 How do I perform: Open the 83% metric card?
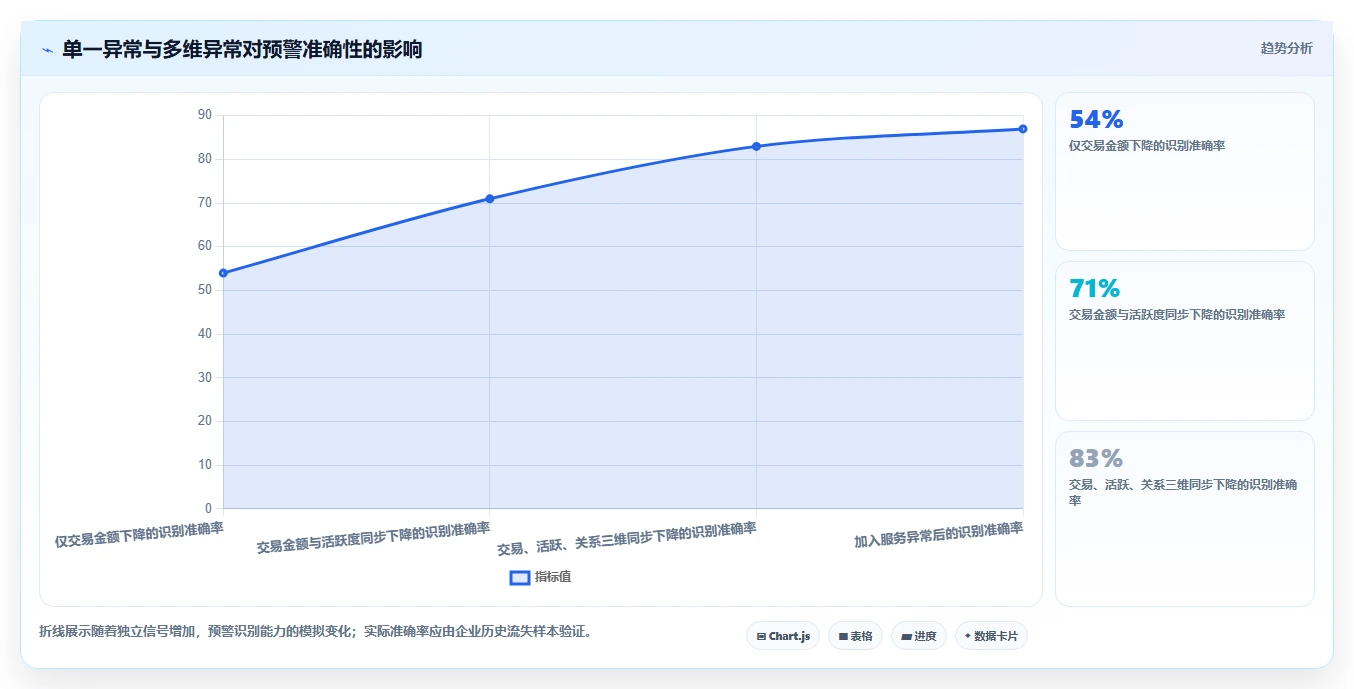tap(1185, 519)
